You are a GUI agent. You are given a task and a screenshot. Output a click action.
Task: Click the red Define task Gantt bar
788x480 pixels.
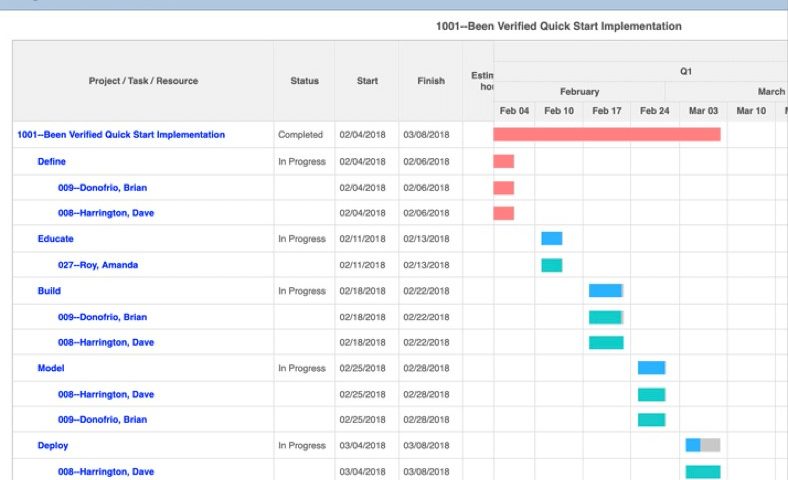pos(504,161)
